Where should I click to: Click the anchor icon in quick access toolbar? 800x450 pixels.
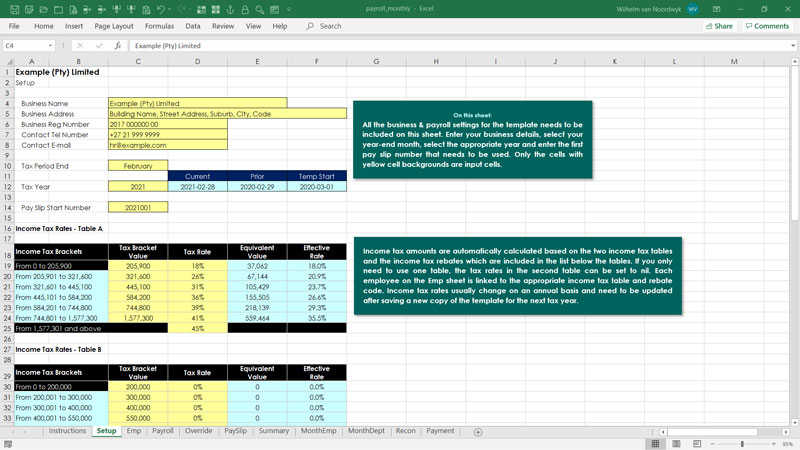(x=230, y=9)
